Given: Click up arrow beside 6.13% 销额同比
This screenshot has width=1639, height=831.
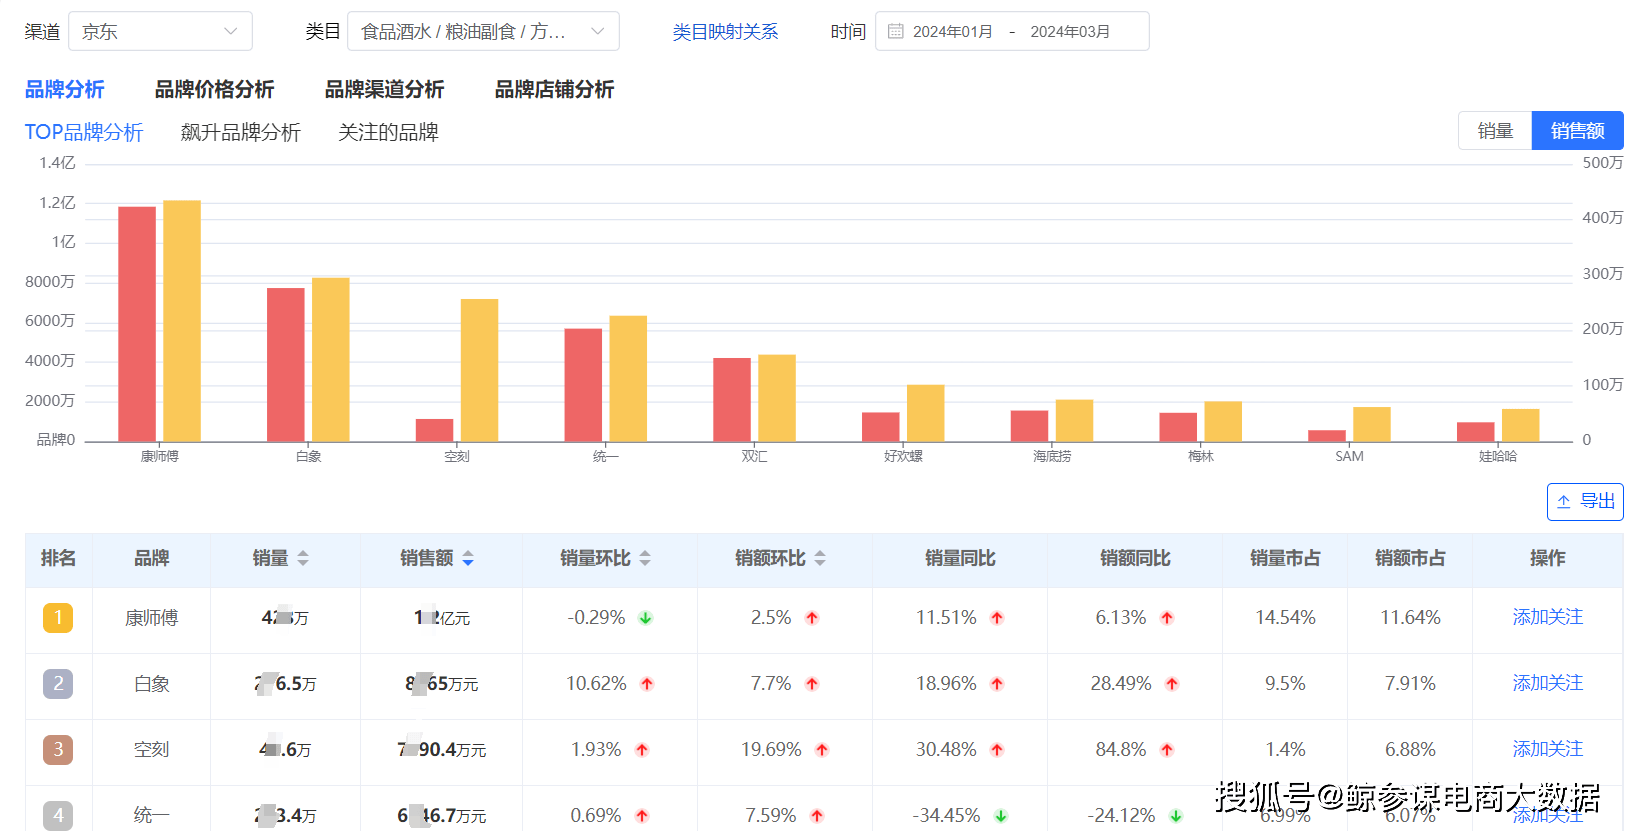Looking at the screenshot, I should (1167, 618).
